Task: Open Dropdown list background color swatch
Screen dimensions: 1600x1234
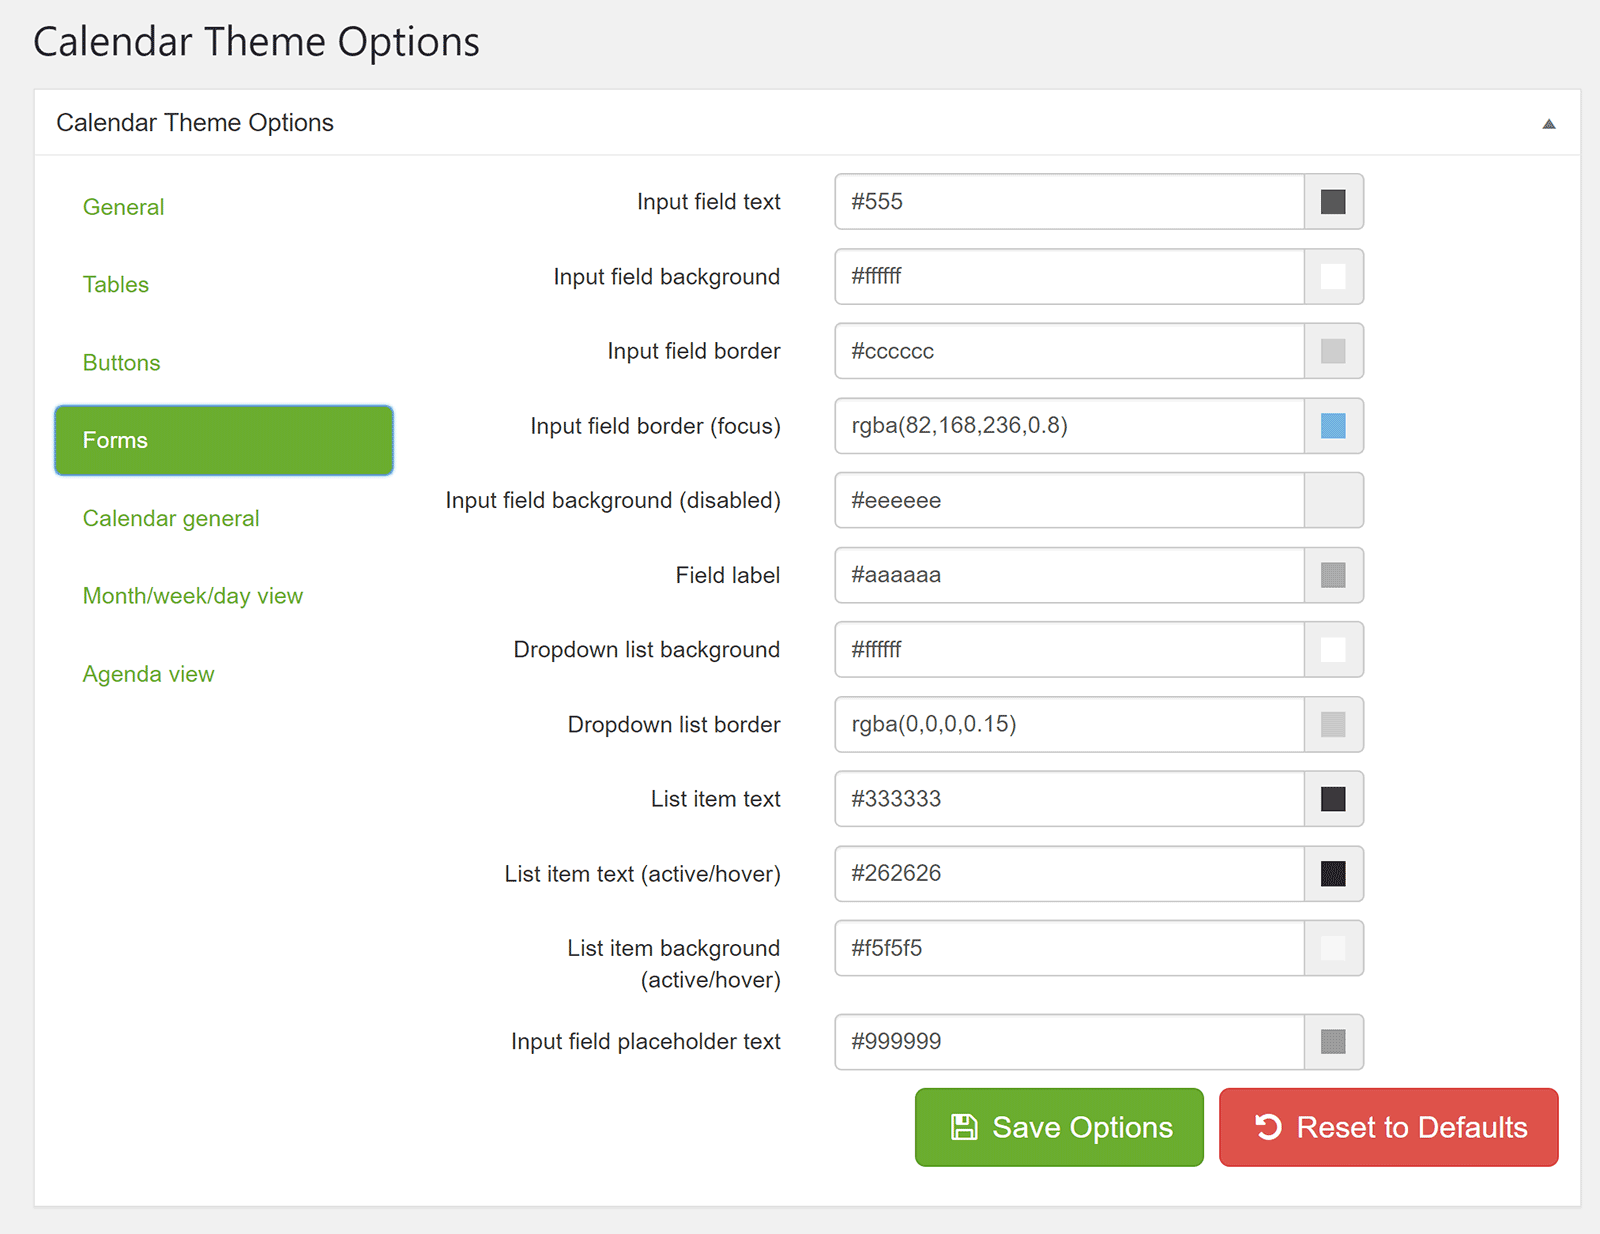Action: tap(1333, 649)
